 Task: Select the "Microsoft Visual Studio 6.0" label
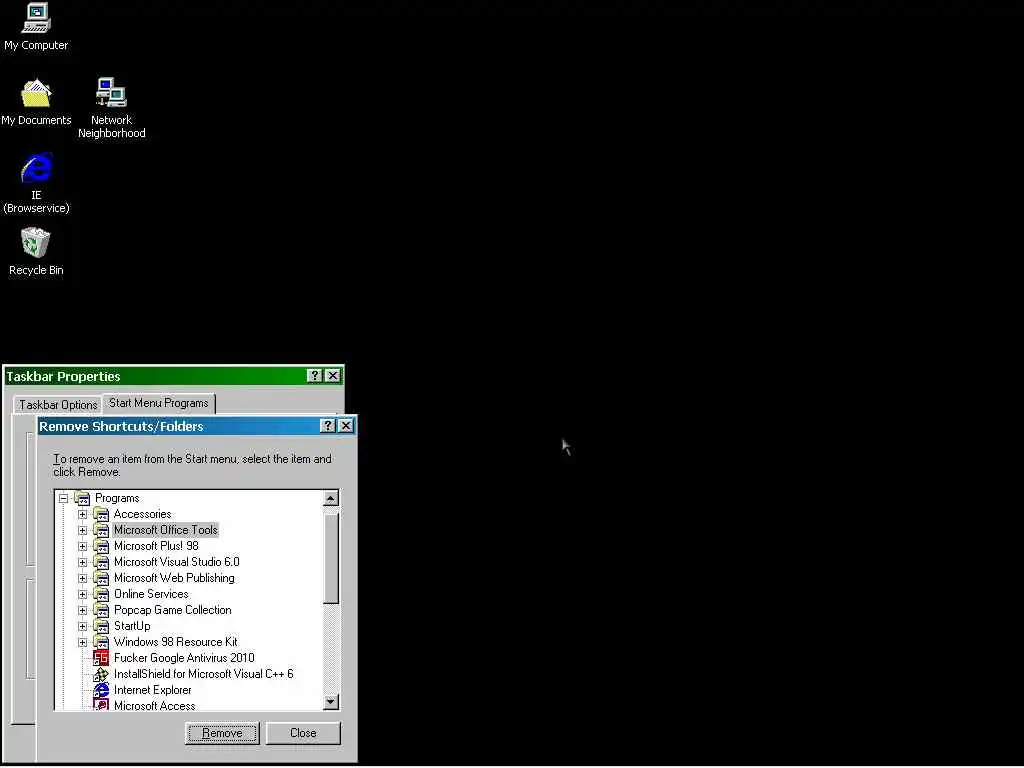[176, 562]
